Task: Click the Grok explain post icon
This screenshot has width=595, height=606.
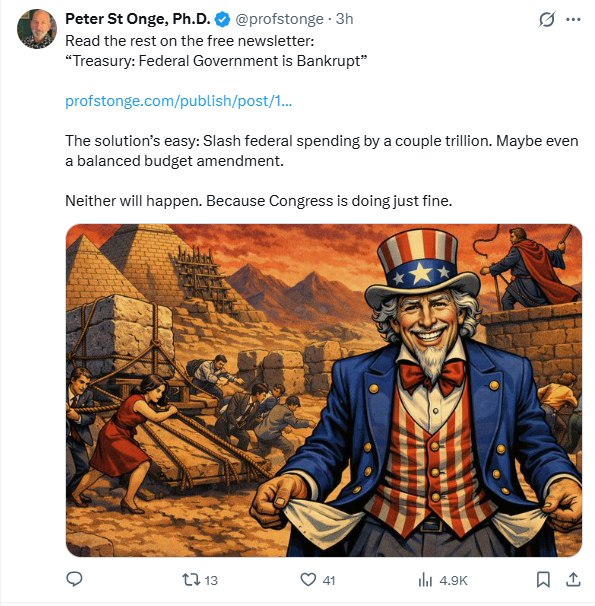Action: [x=547, y=19]
